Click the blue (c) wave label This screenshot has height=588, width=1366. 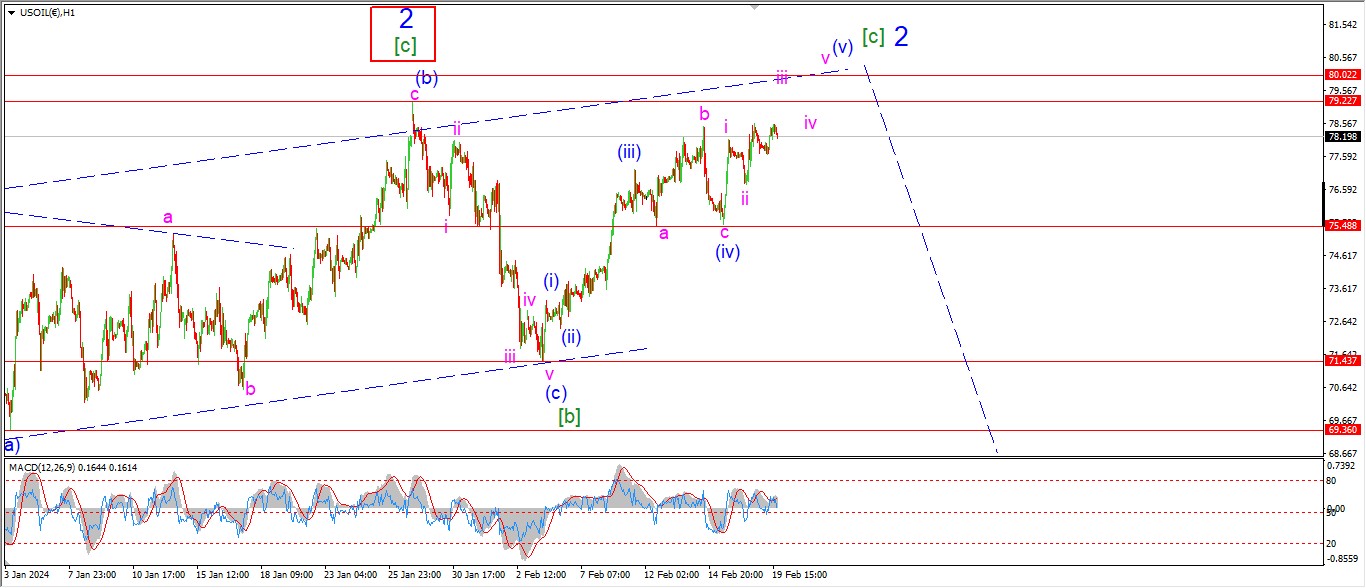click(x=556, y=394)
